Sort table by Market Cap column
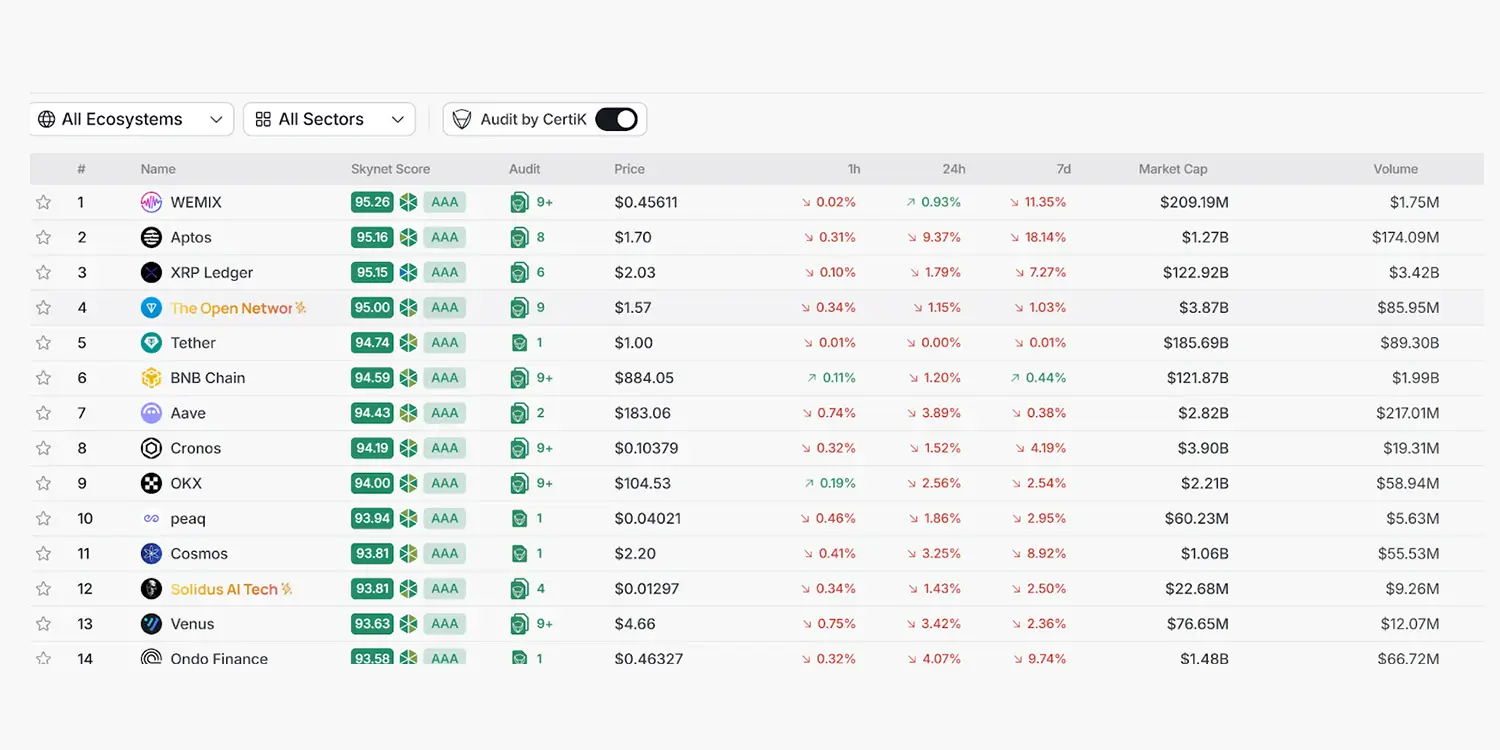This screenshot has height=750, width=1500. 1172,169
